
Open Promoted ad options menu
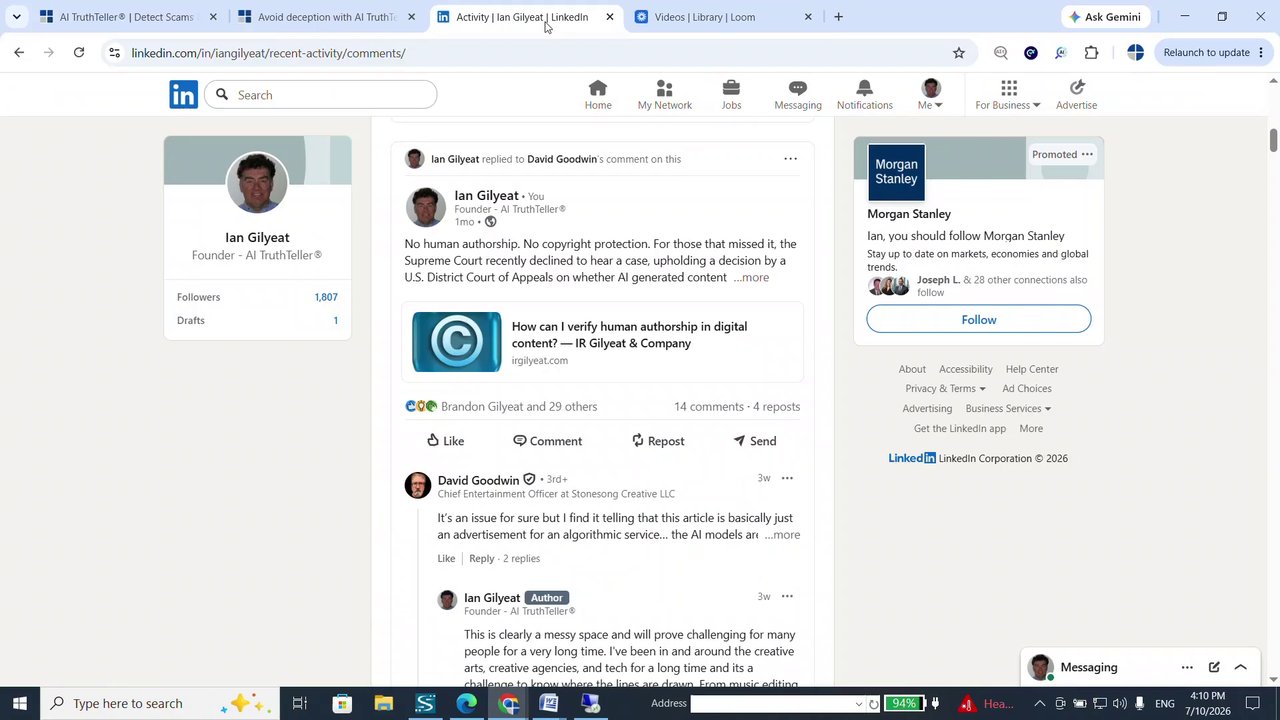pos(1087,154)
